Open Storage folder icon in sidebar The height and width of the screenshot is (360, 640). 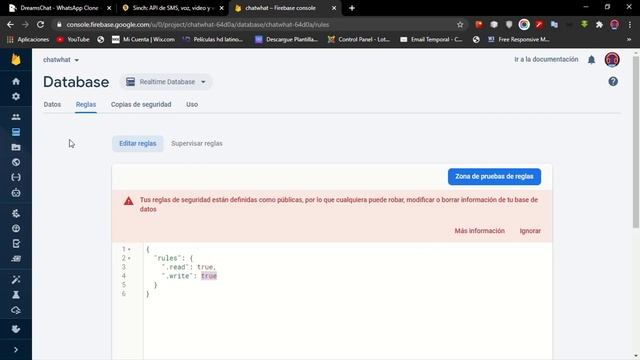pos(16,147)
